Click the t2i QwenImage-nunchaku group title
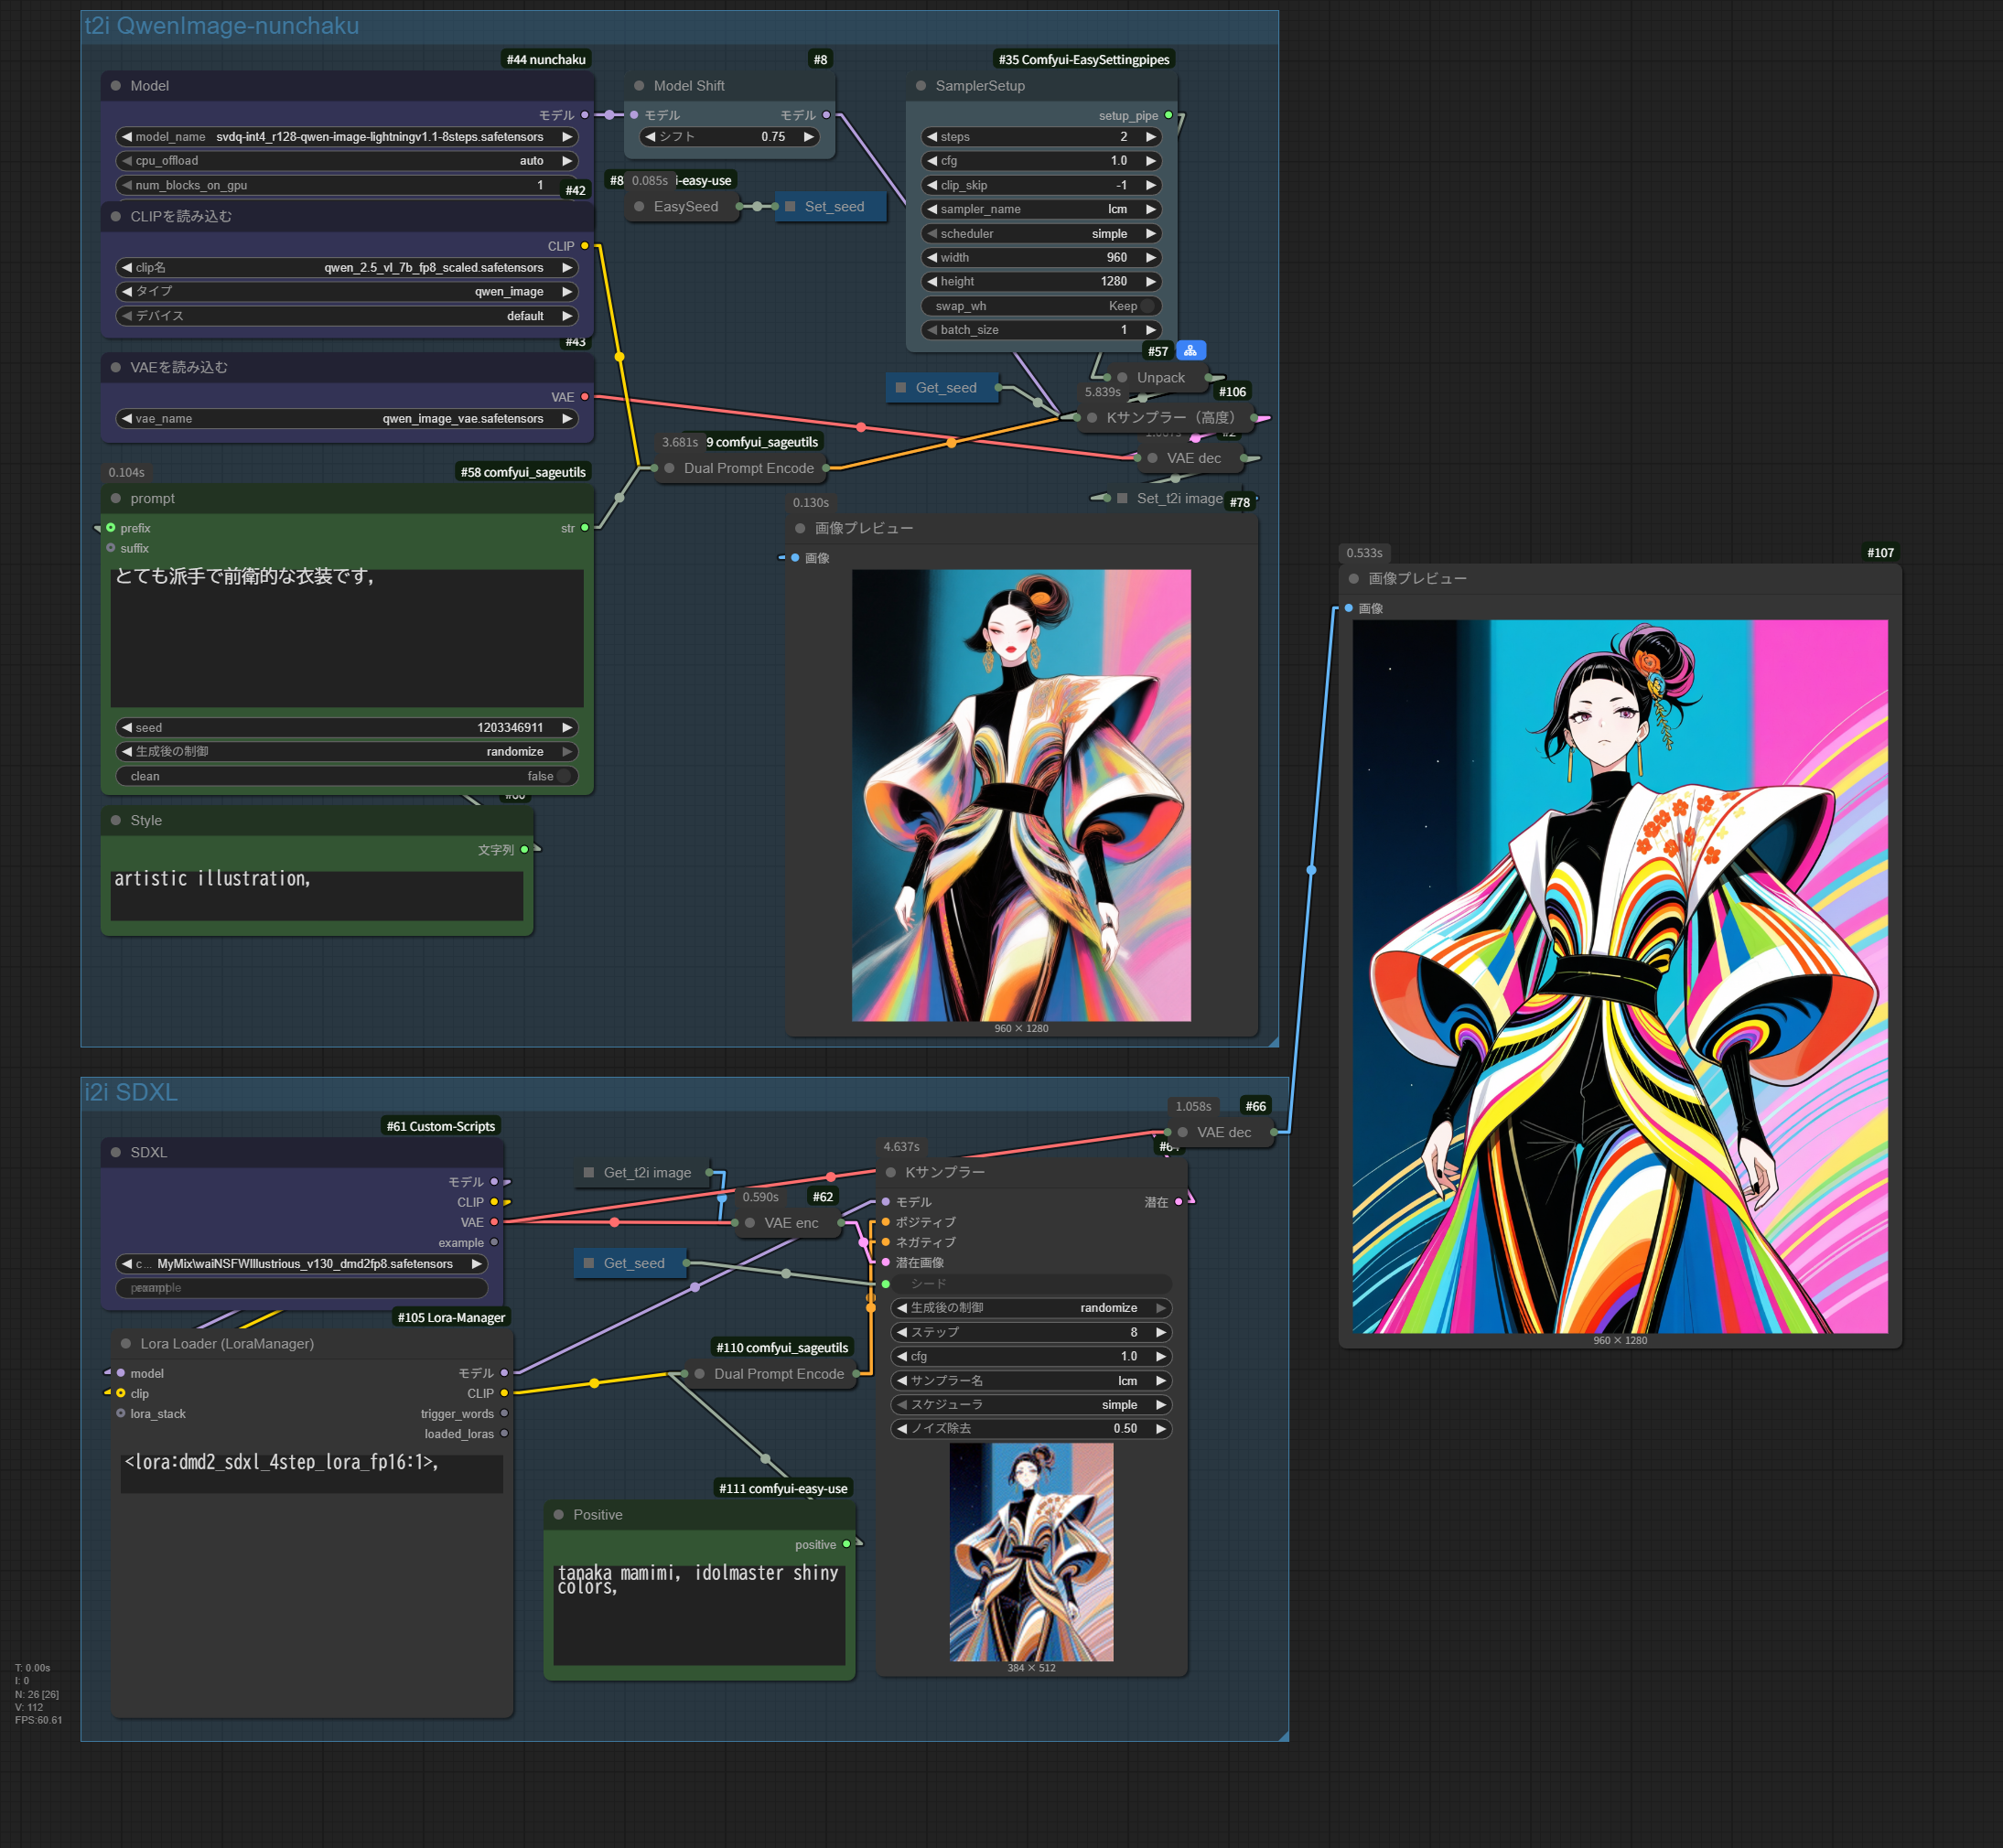The image size is (2003, 1848). 221,26
